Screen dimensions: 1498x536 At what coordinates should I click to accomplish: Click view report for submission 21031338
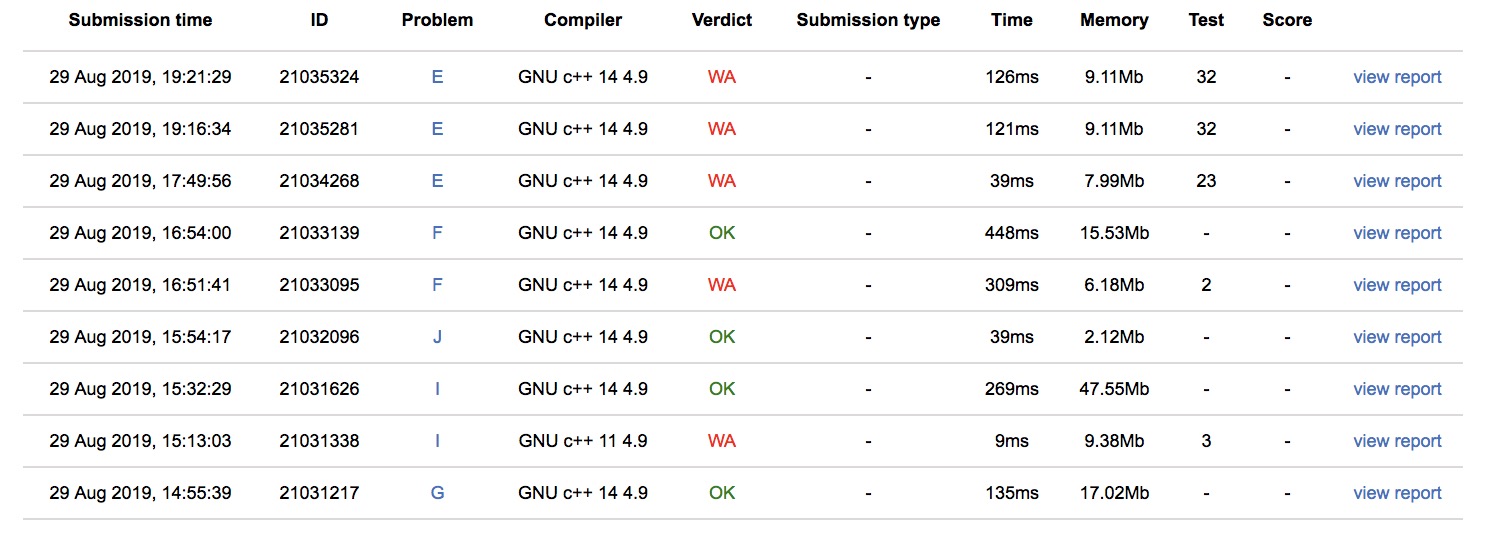(x=1396, y=441)
